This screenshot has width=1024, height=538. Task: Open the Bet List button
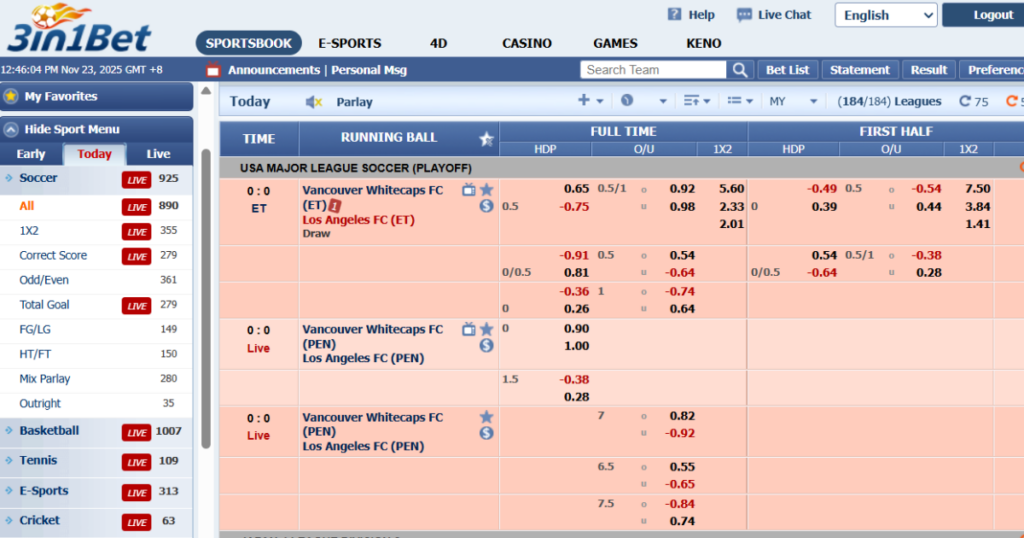(x=787, y=70)
